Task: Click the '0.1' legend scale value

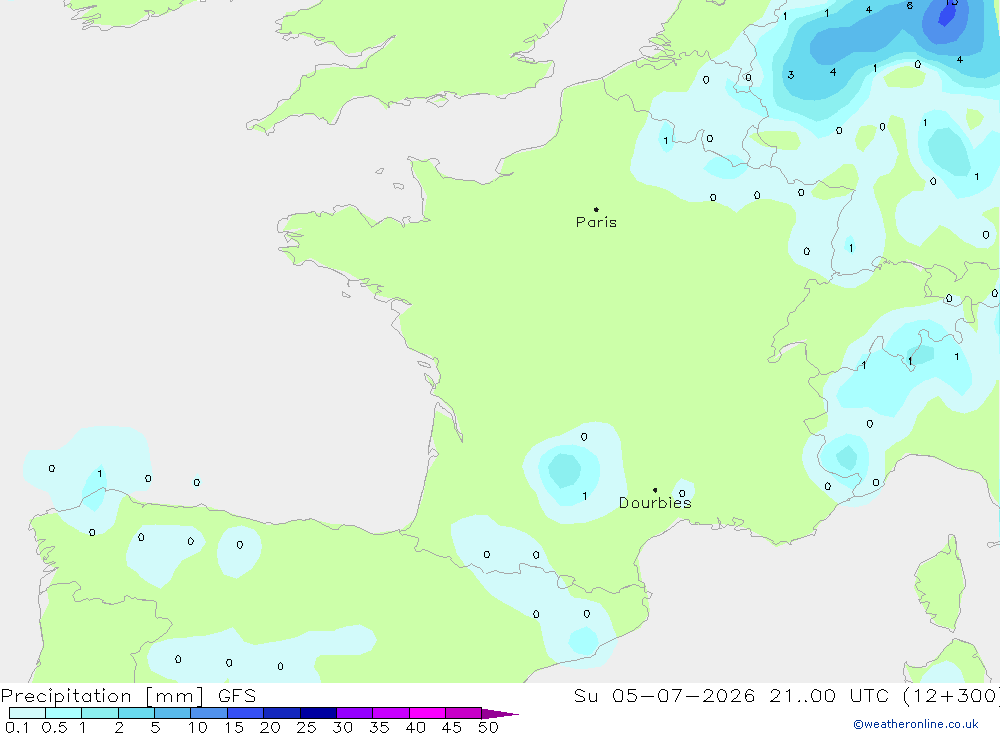Action: [x=16, y=727]
